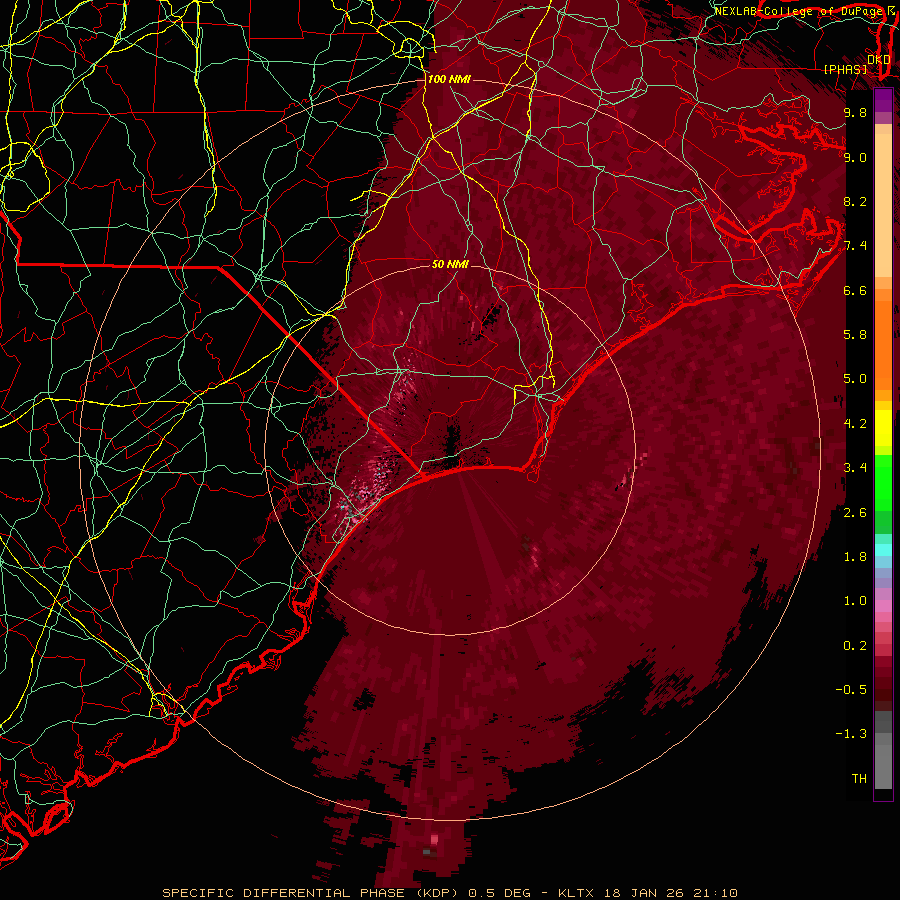Screen dimensions: 900x900
Task: Click the -1.3 color scale value
Action: 851,734
